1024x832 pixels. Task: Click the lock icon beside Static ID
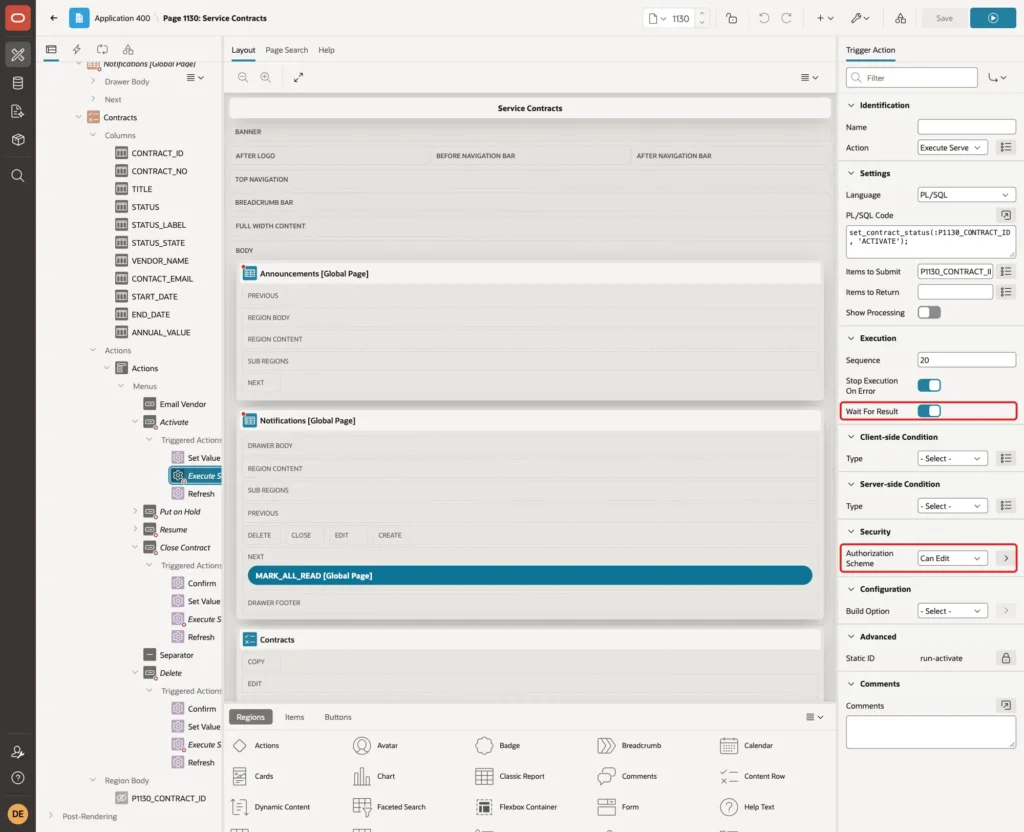point(1006,658)
